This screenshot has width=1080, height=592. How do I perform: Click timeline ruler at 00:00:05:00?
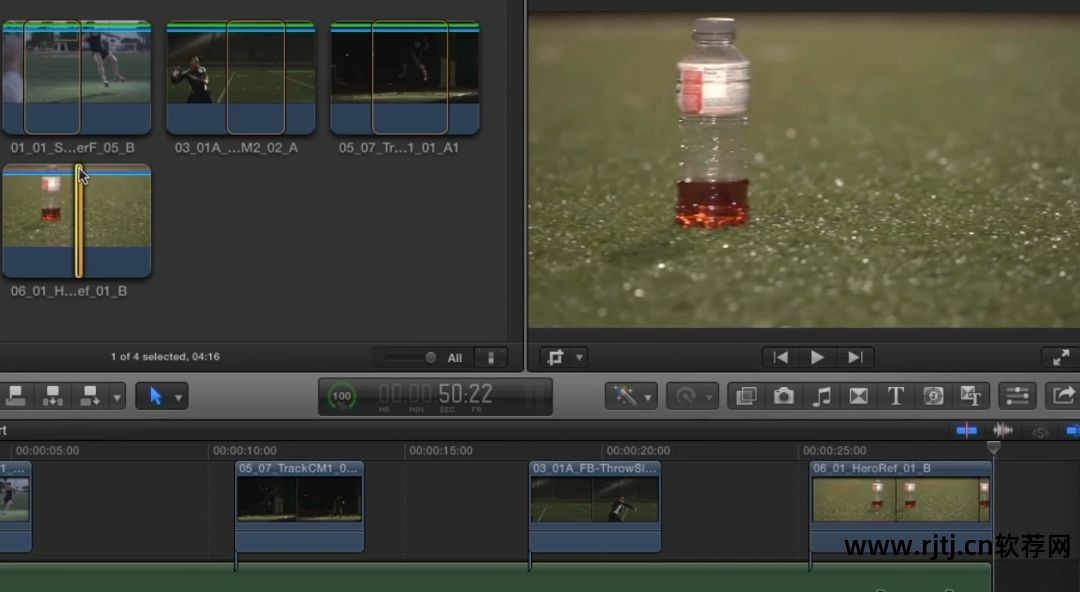click(48, 451)
